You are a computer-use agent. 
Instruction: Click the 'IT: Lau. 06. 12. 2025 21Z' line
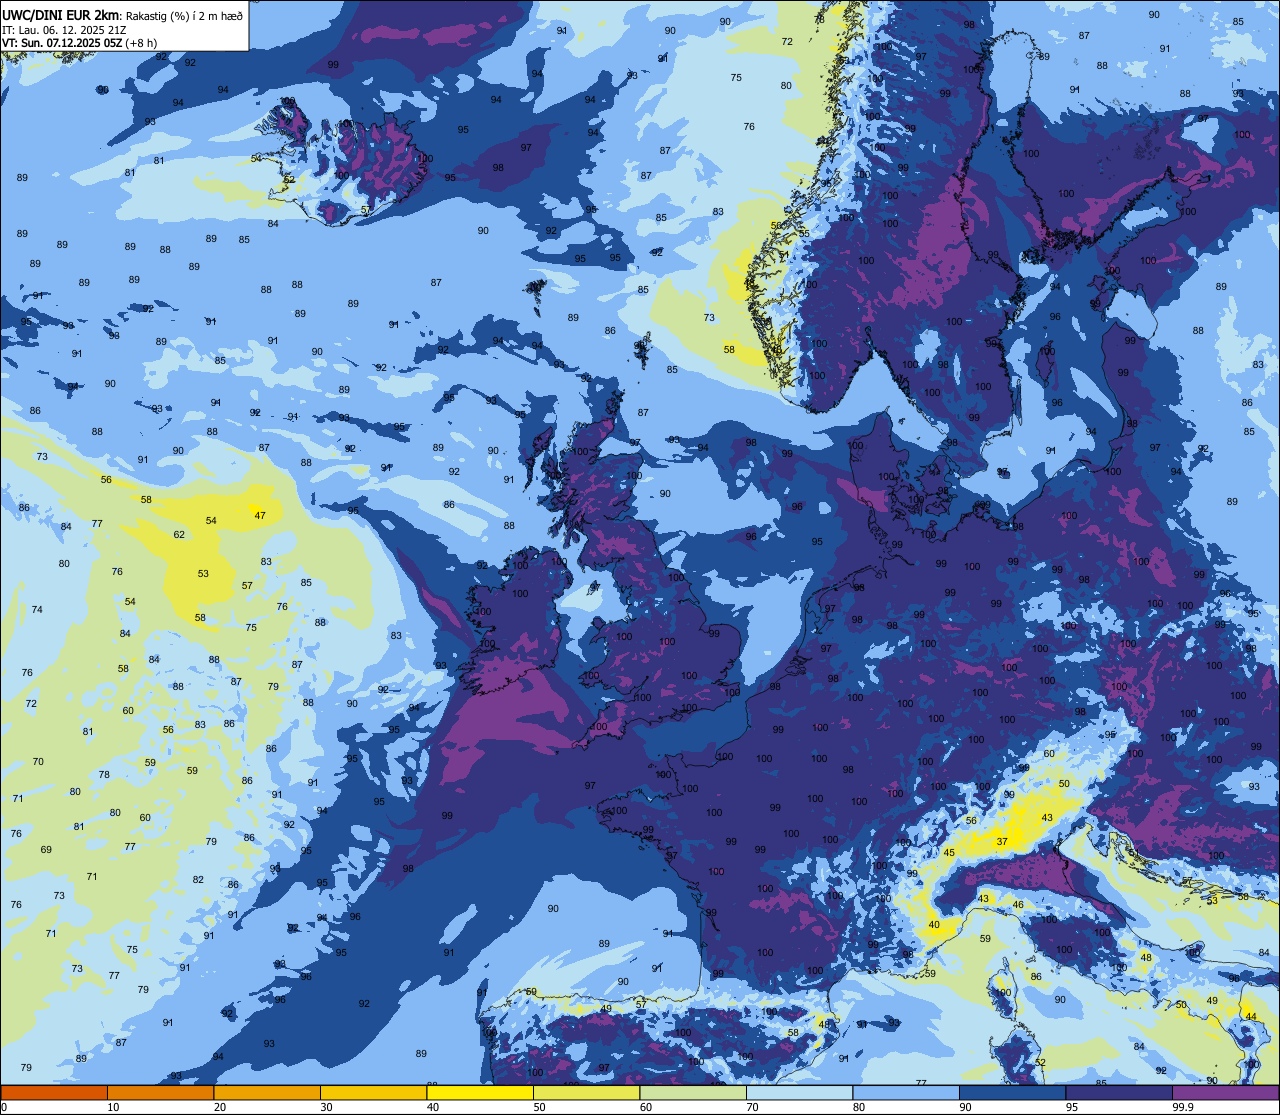(64, 29)
